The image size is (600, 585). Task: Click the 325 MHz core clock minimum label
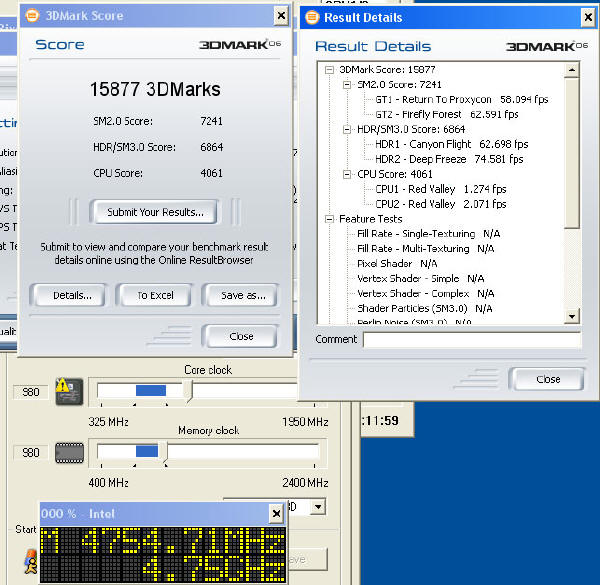pyautogui.click(x=108, y=422)
